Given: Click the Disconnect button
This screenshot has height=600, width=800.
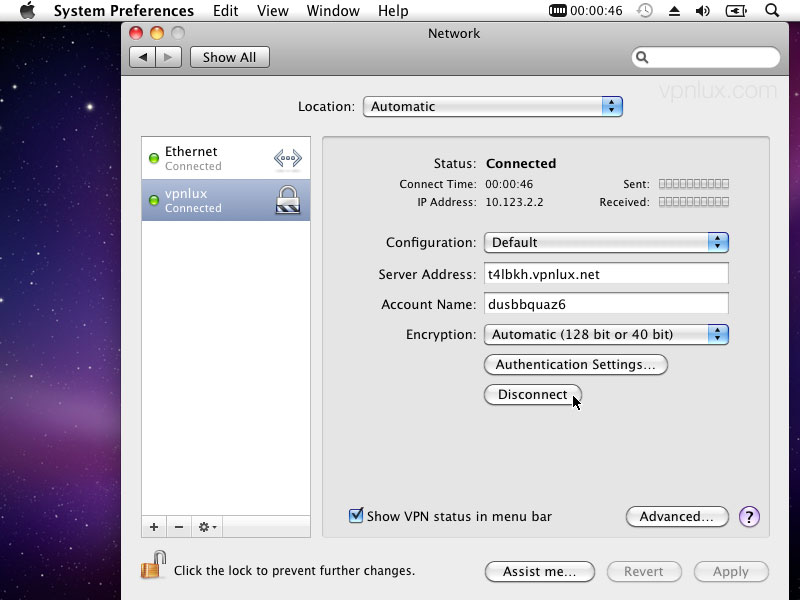Looking at the screenshot, I should [x=533, y=395].
